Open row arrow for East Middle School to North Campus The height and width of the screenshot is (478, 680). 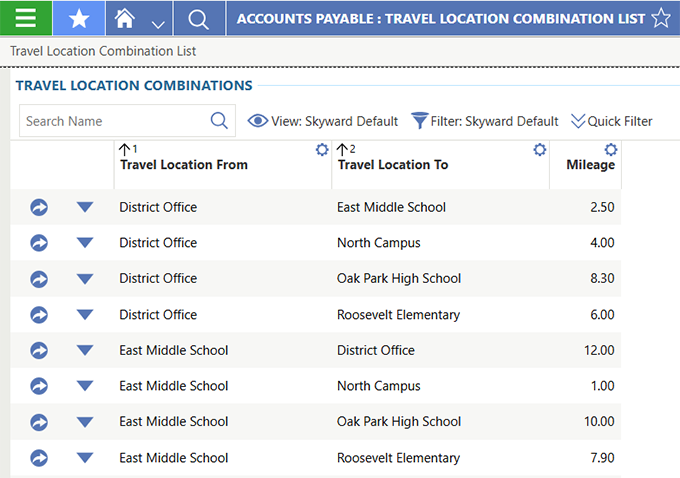pos(39,386)
